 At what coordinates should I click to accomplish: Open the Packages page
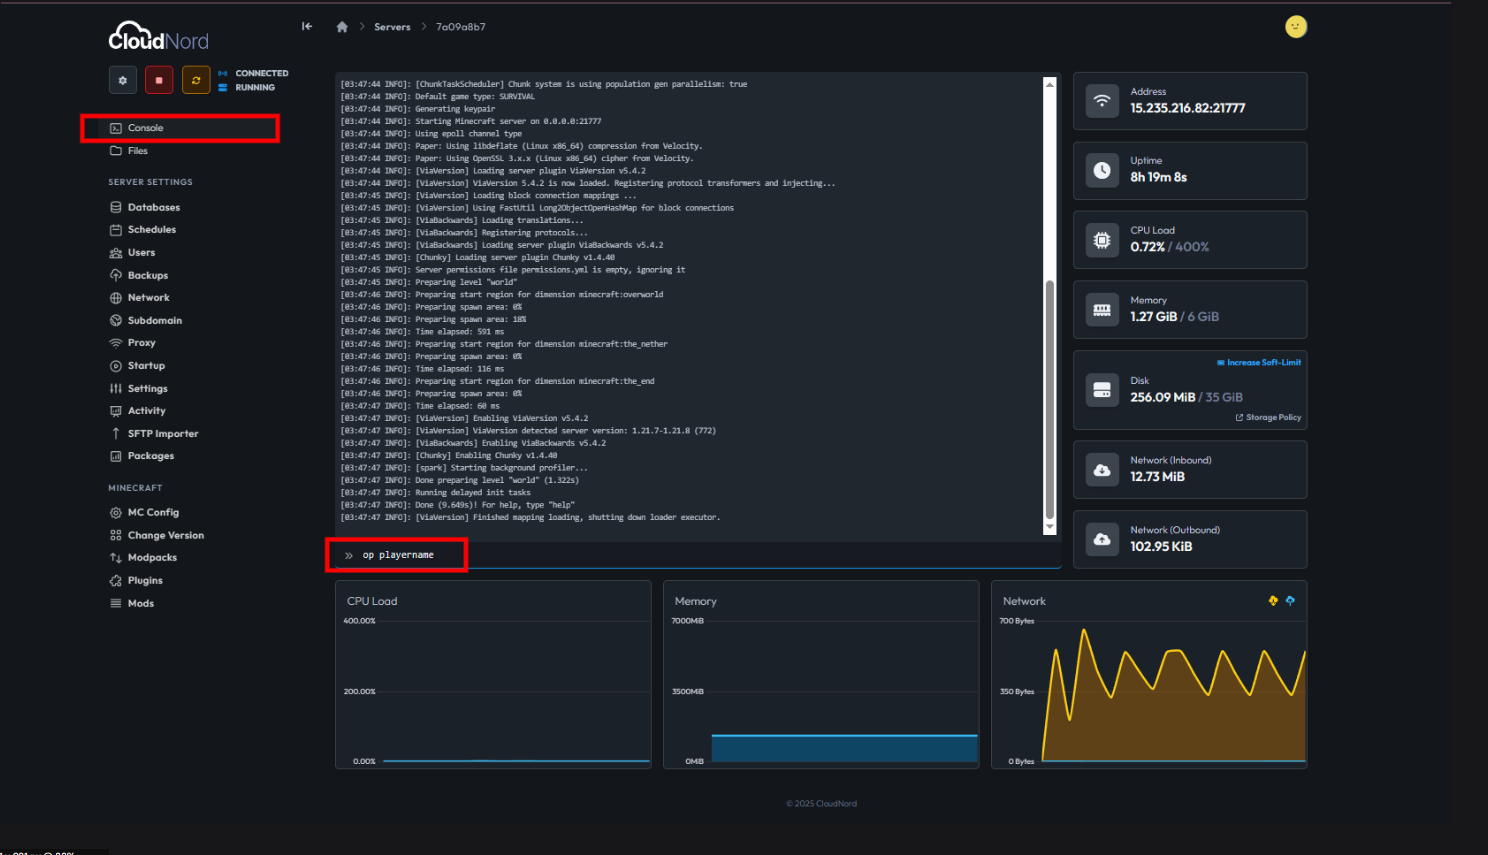click(150, 456)
